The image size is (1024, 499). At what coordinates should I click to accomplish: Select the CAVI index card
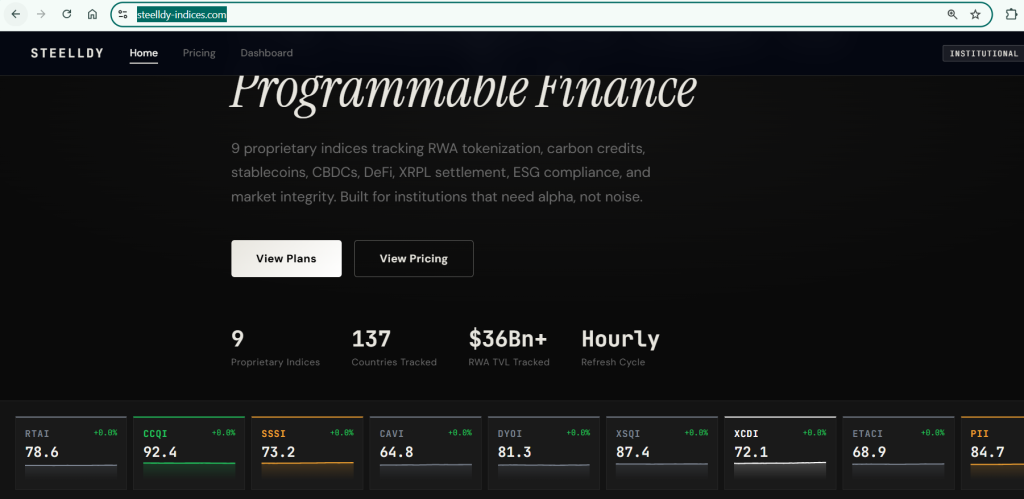425,453
